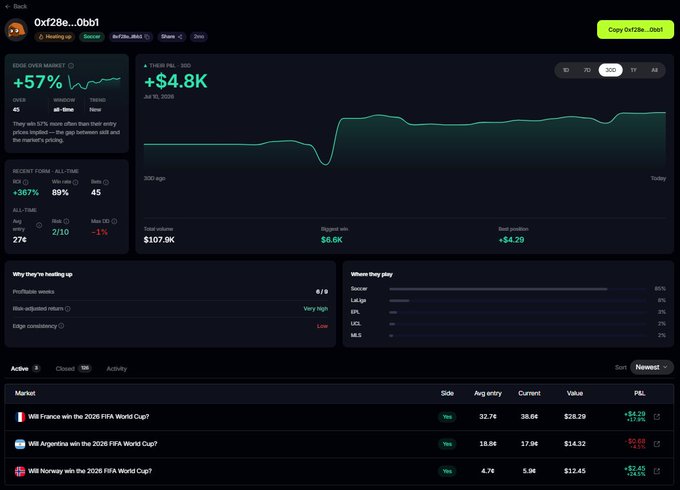Click the LaLiga share bar

(x=518, y=301)
